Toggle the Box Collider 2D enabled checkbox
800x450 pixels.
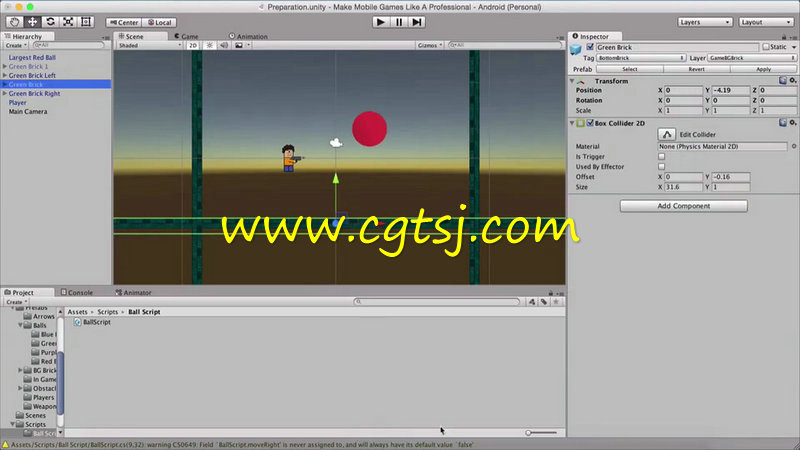point(590,123)
